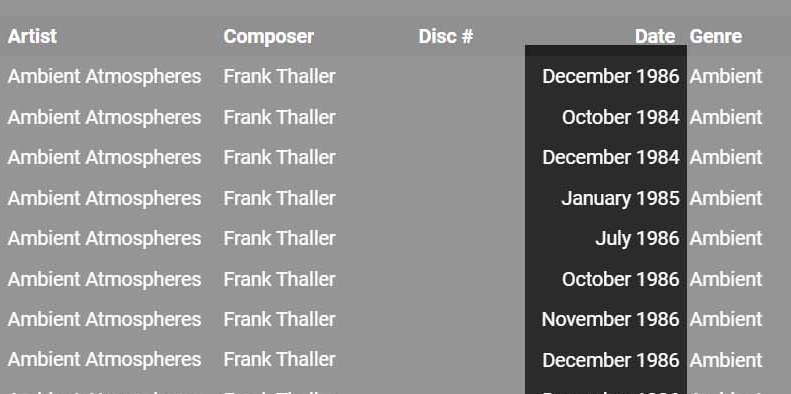
Task: Sort by the Artist column header
Action: 32,36
